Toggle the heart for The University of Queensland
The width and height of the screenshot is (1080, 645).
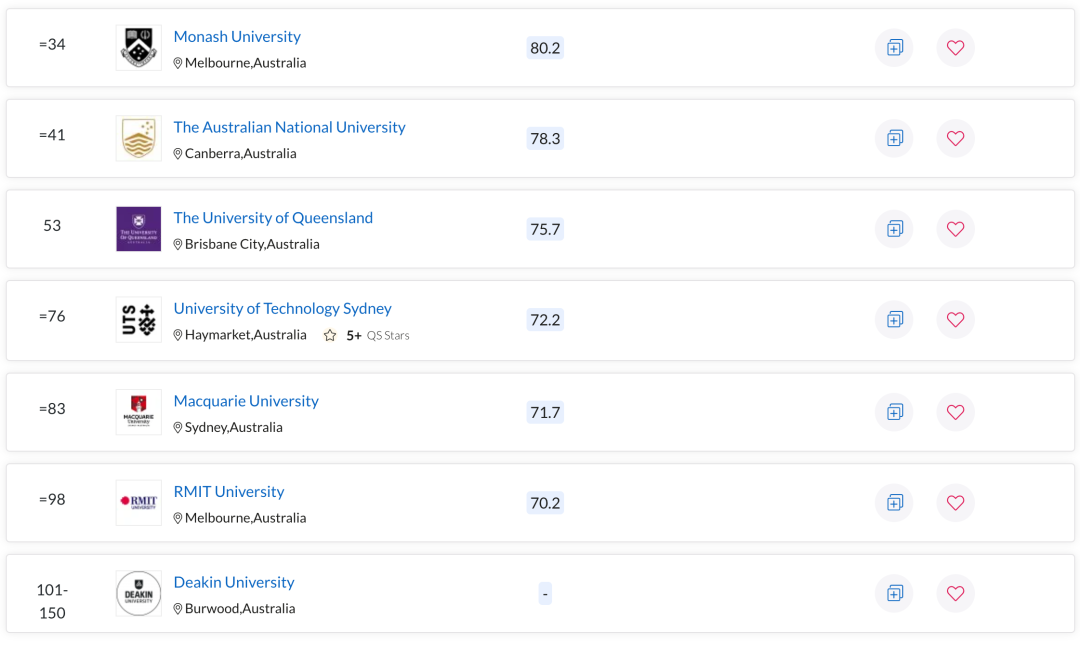[x=955, y=229]
